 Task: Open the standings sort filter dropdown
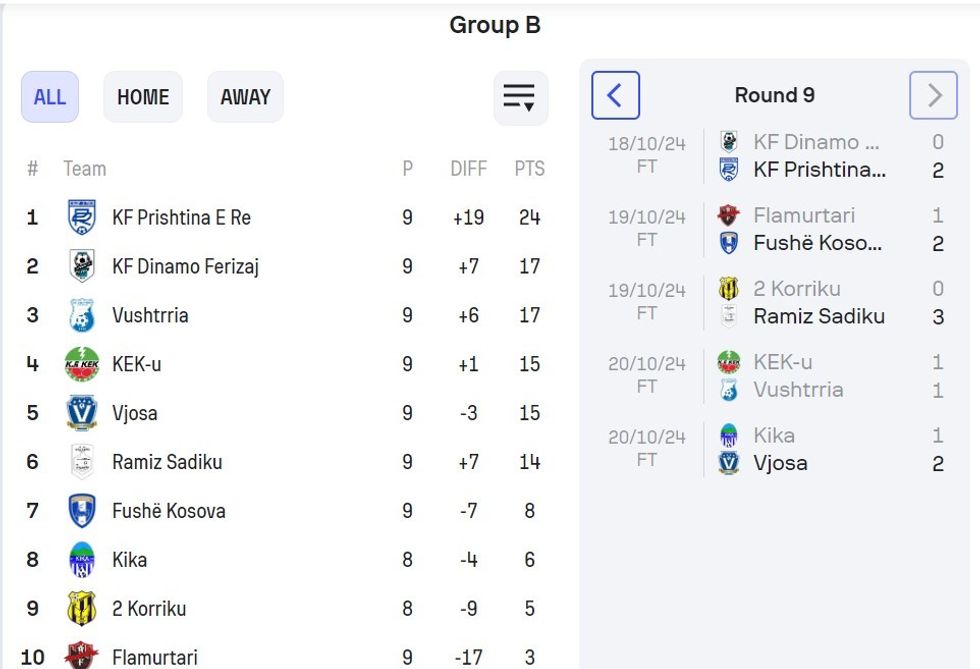(520, 97)
